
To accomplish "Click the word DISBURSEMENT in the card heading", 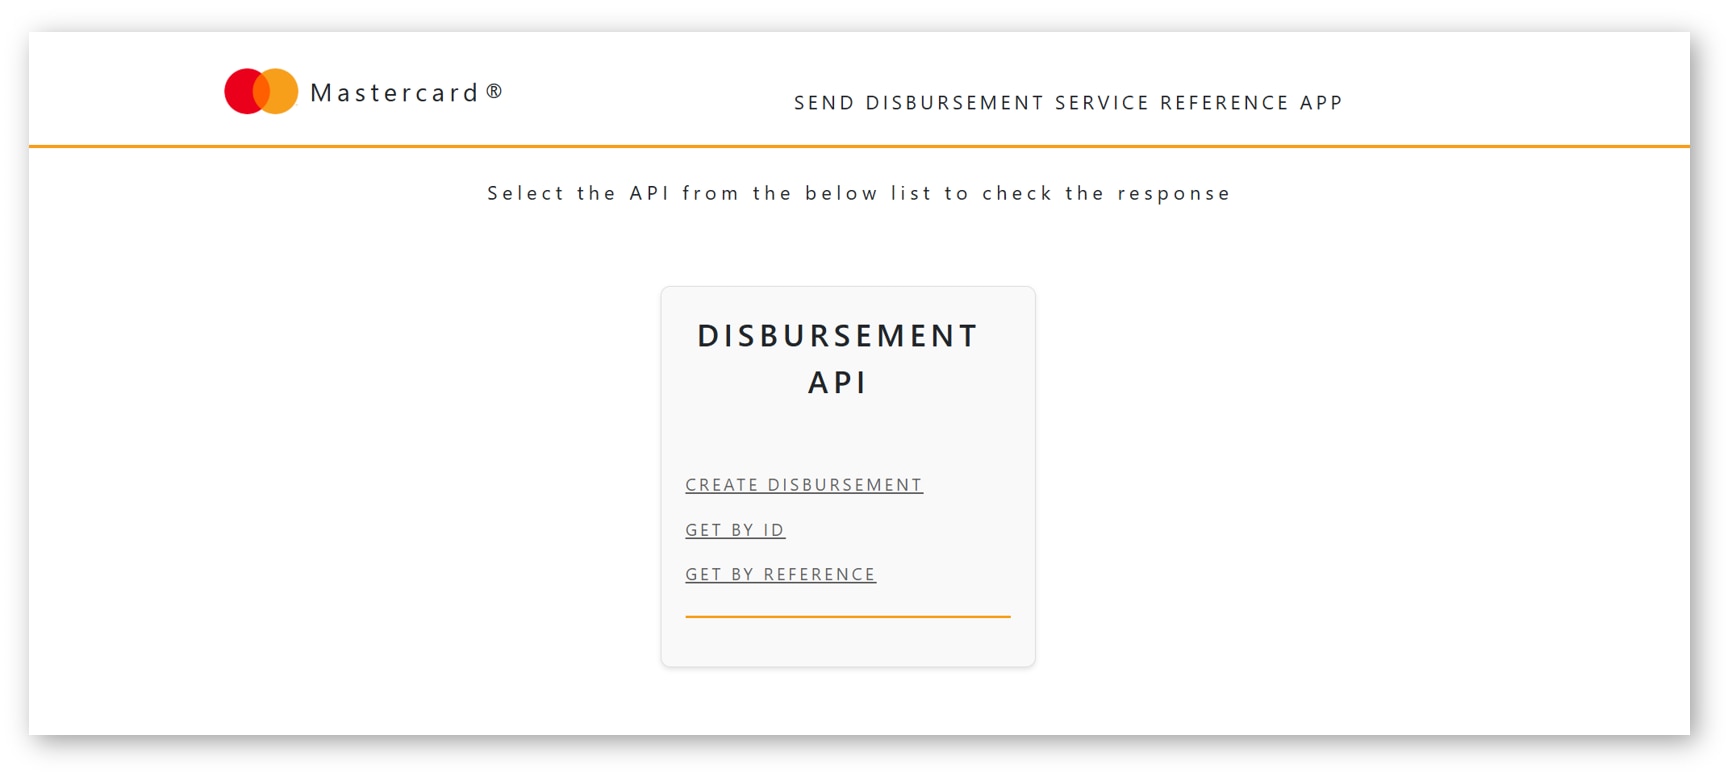I will coord(837,336).
